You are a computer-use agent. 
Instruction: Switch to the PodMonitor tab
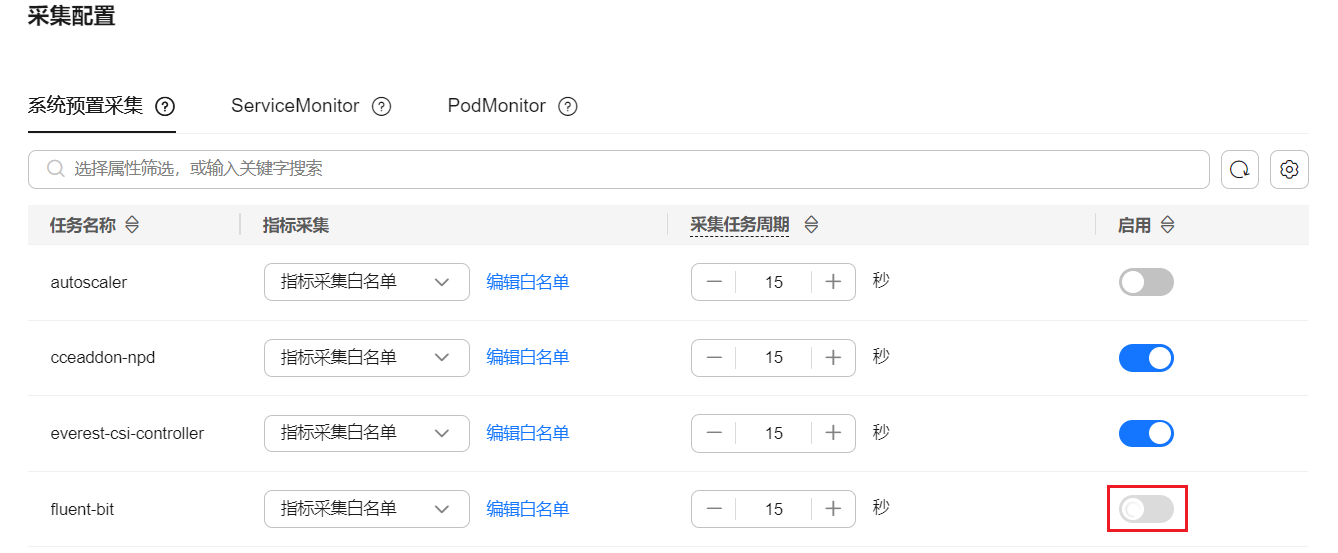[497, 106]
